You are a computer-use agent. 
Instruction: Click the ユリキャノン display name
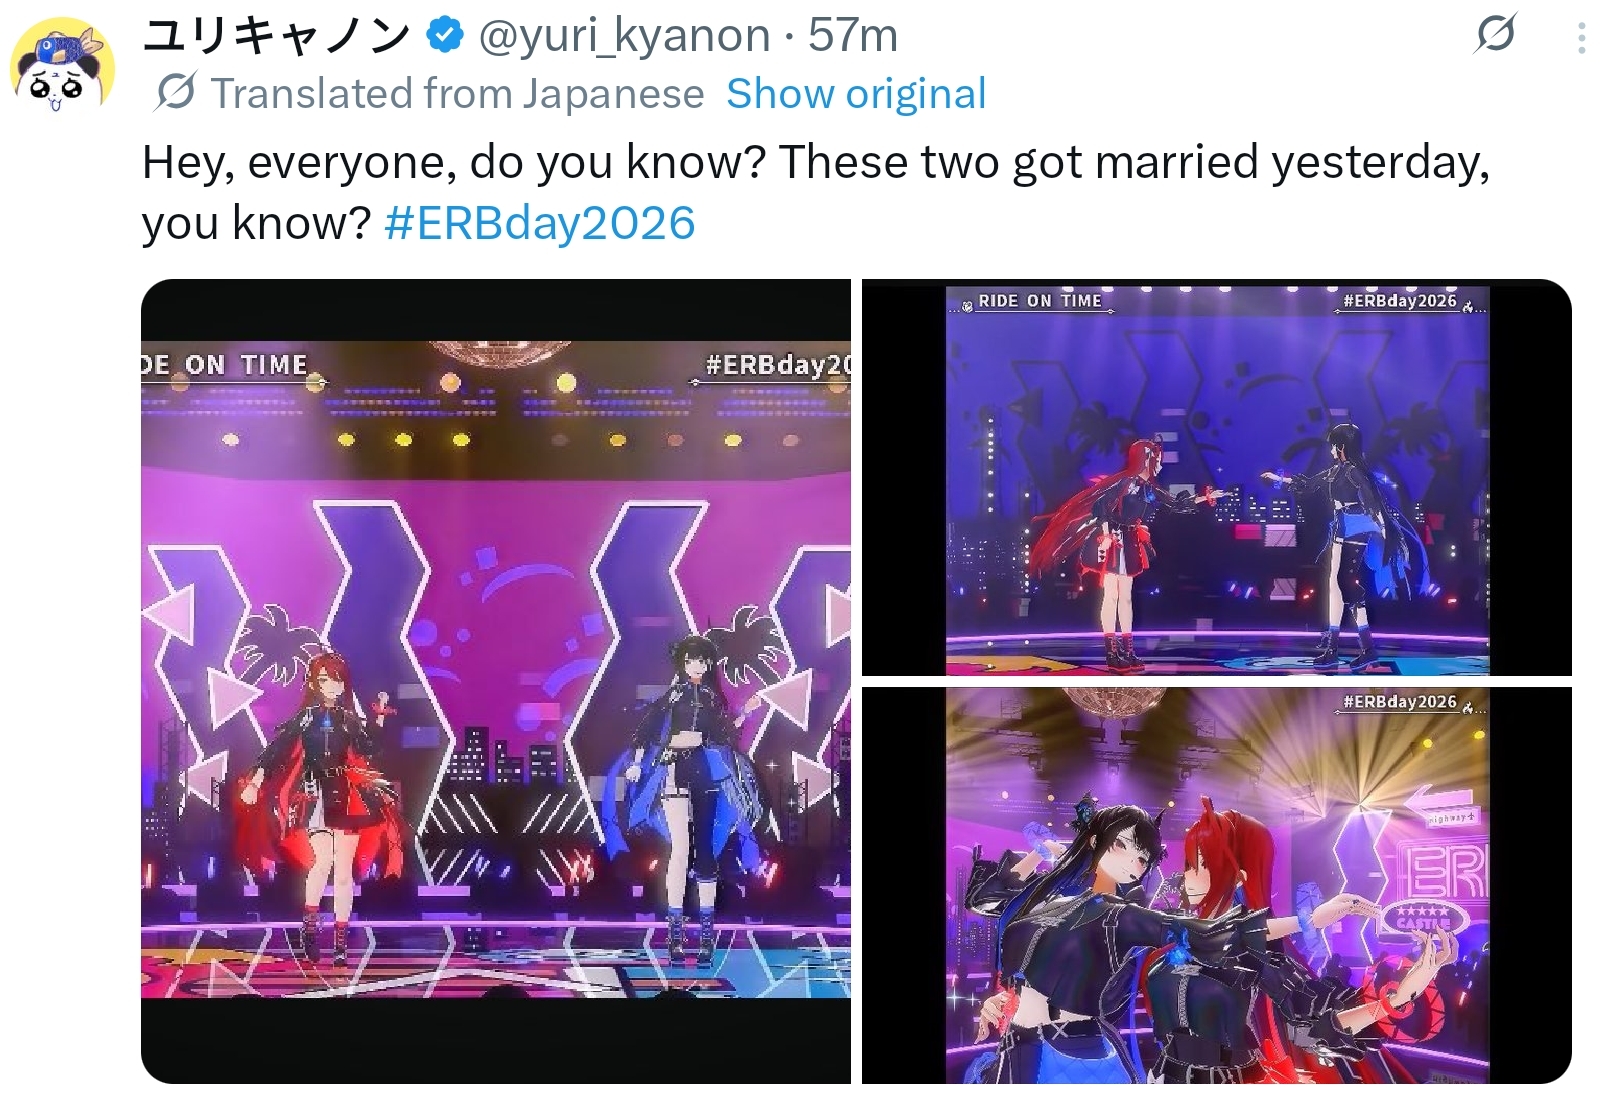(277, 36)
